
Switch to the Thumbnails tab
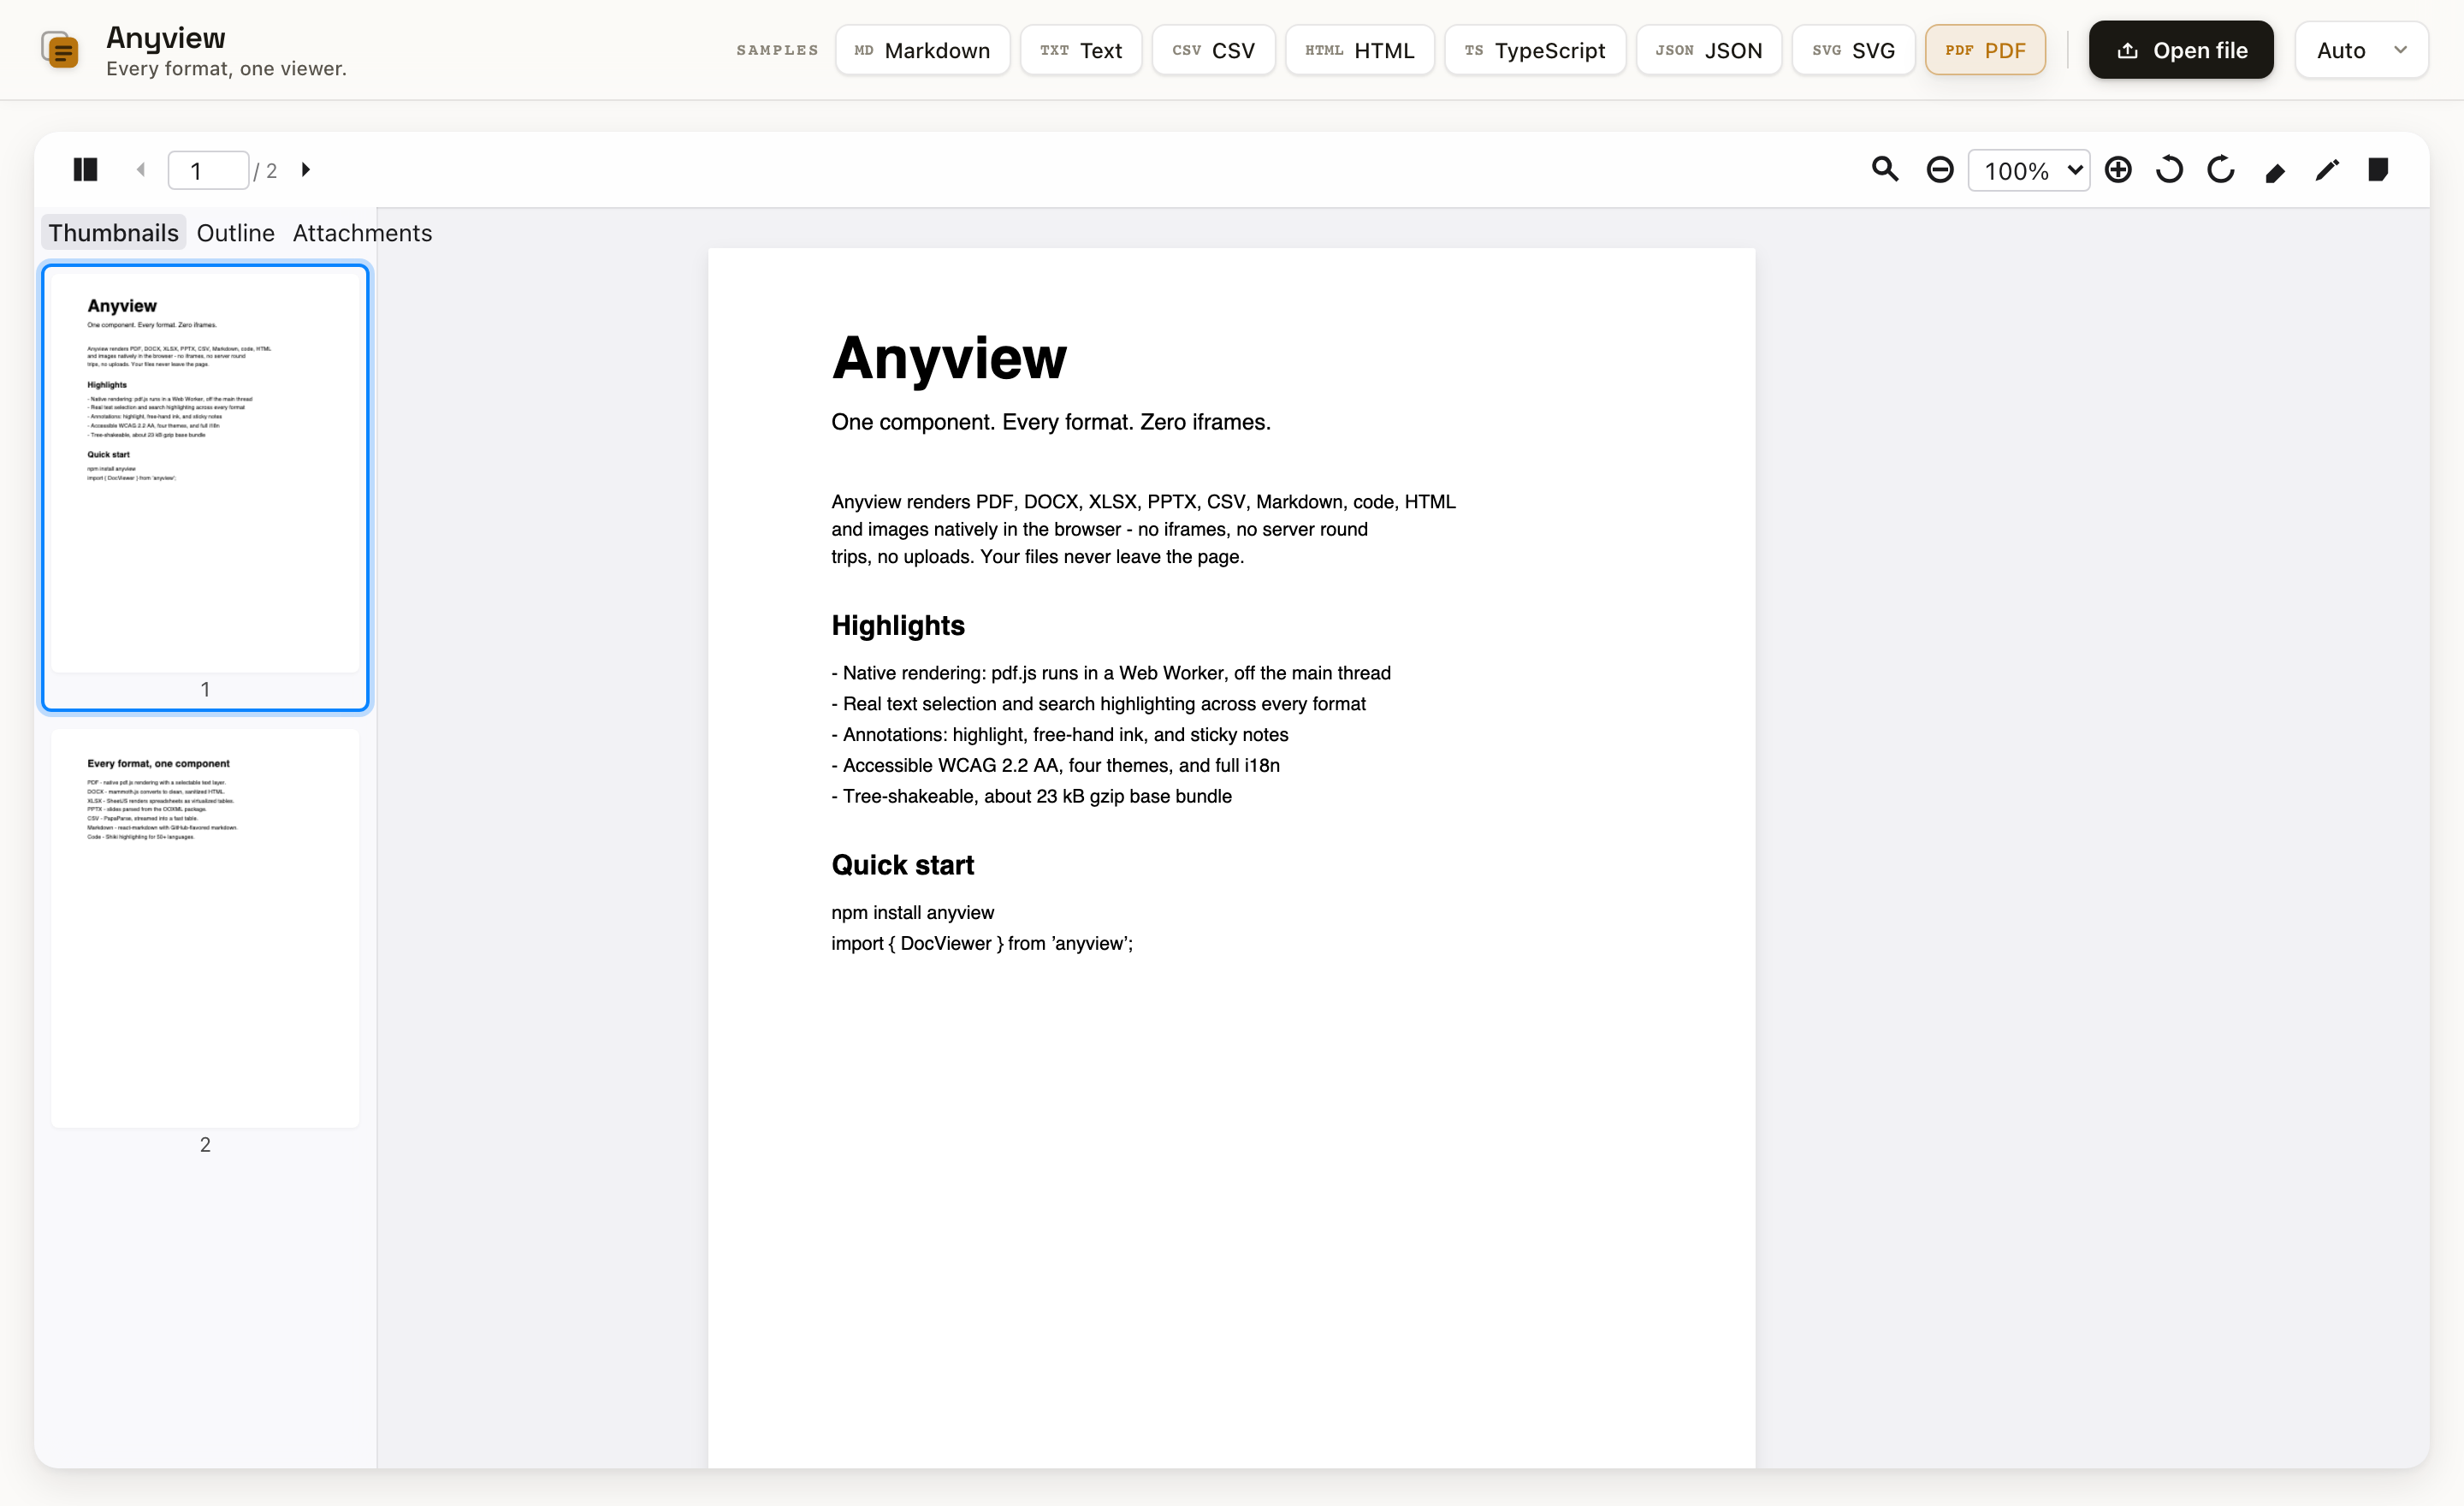click(113, 233)
